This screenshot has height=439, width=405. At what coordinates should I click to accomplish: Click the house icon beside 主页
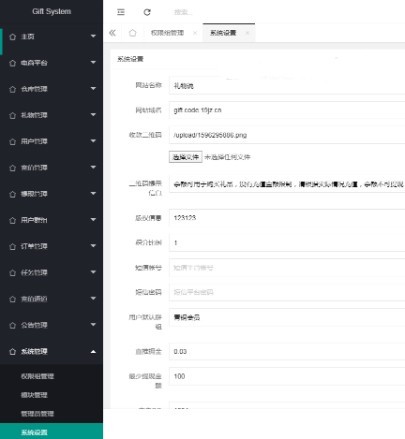[x=13, y=37]
